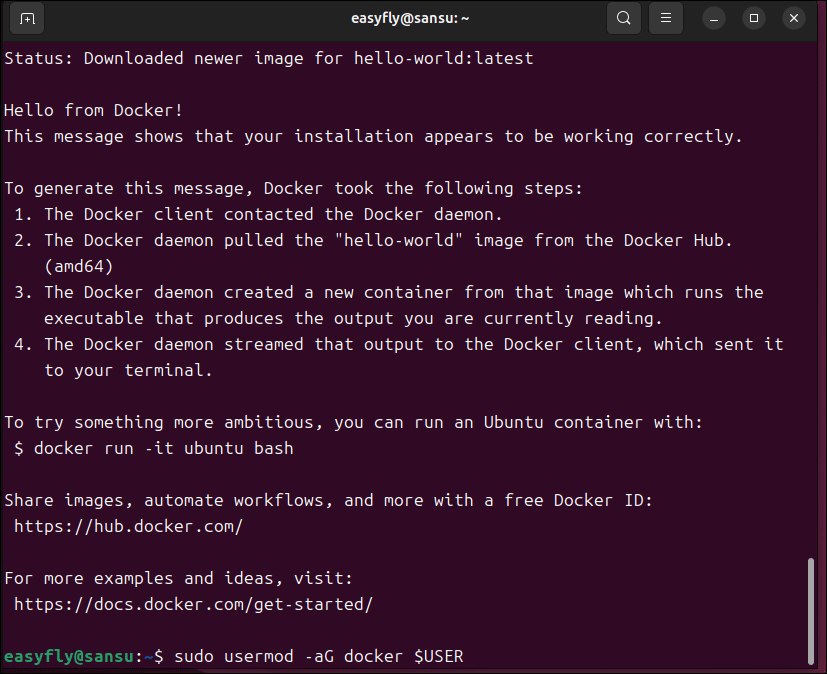
Task: Minimize the terminal window
Action: pos(714,18)
